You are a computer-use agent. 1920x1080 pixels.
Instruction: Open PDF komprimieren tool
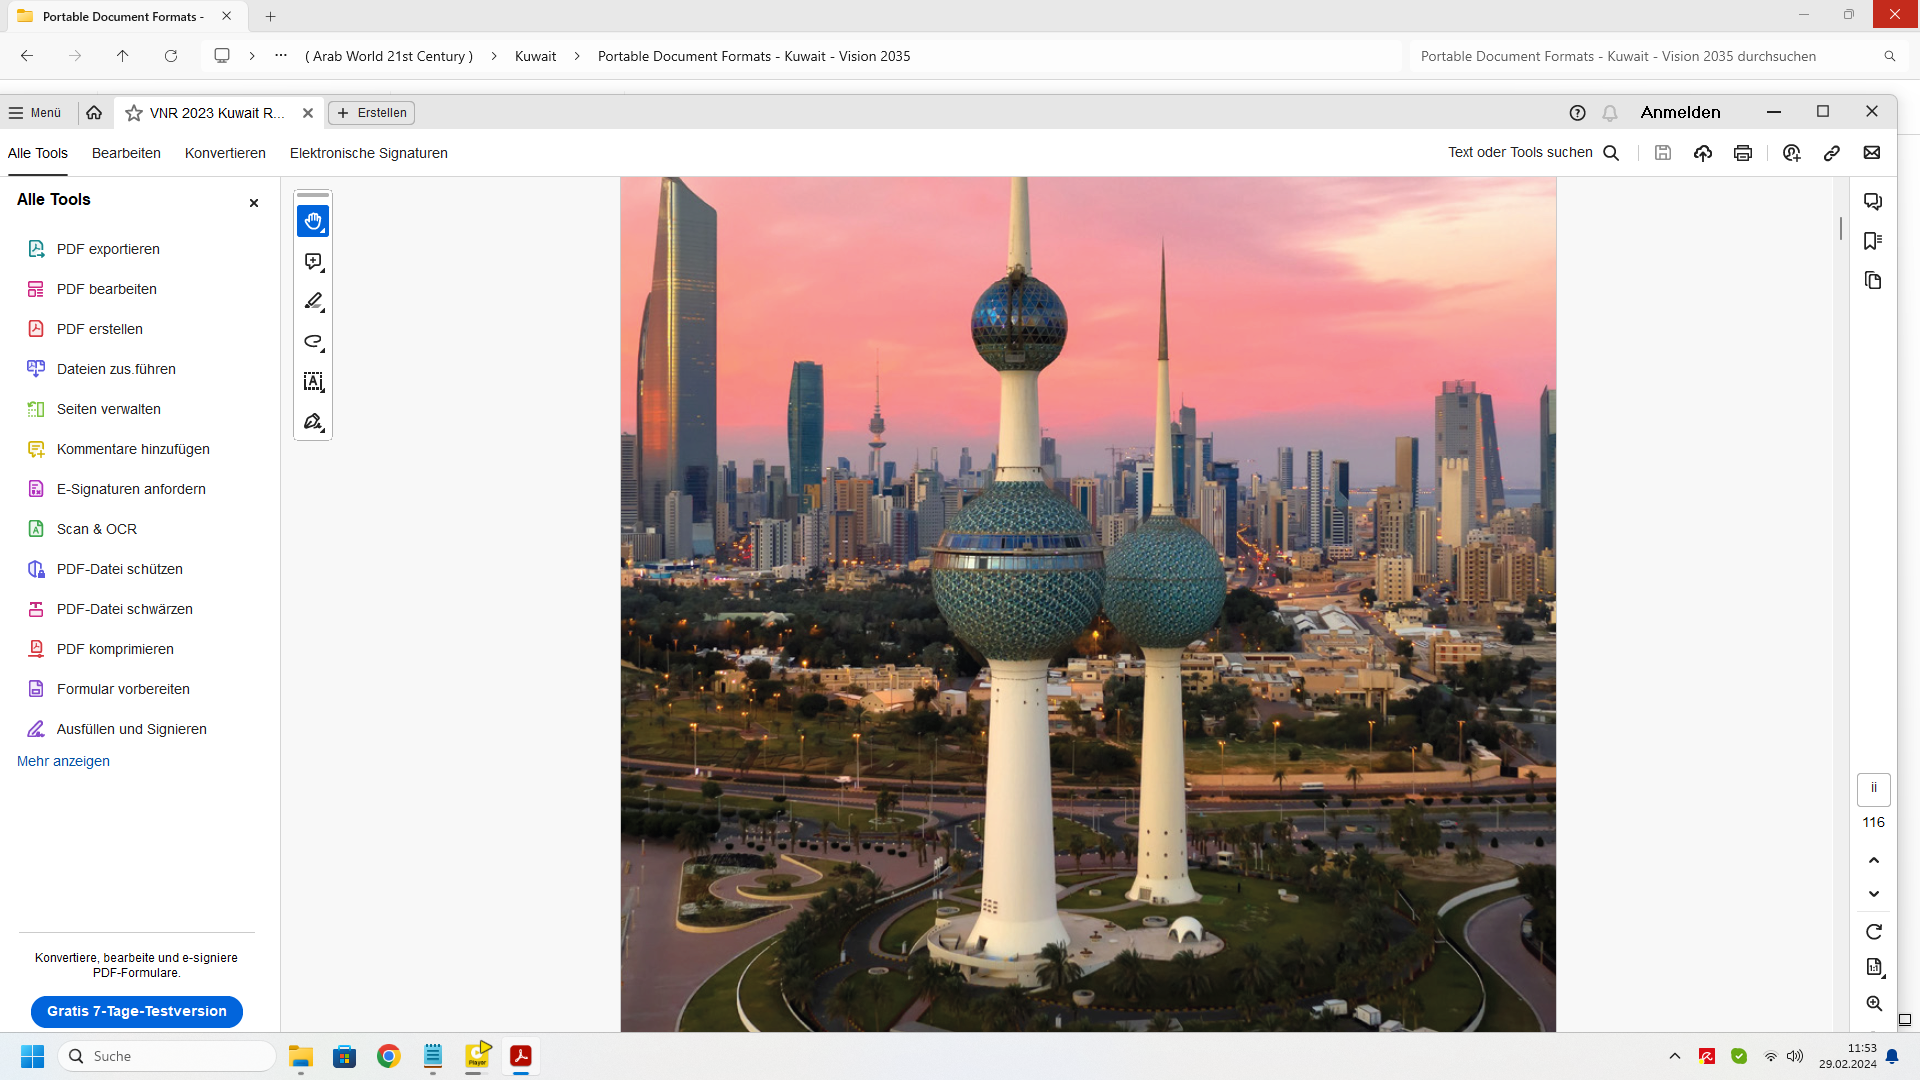[x=115, y=649]
